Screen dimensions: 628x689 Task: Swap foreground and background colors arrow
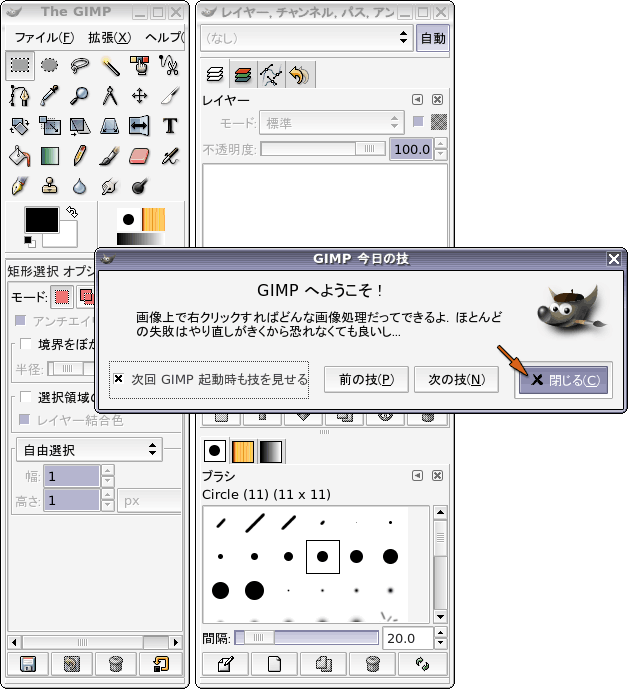72,212
